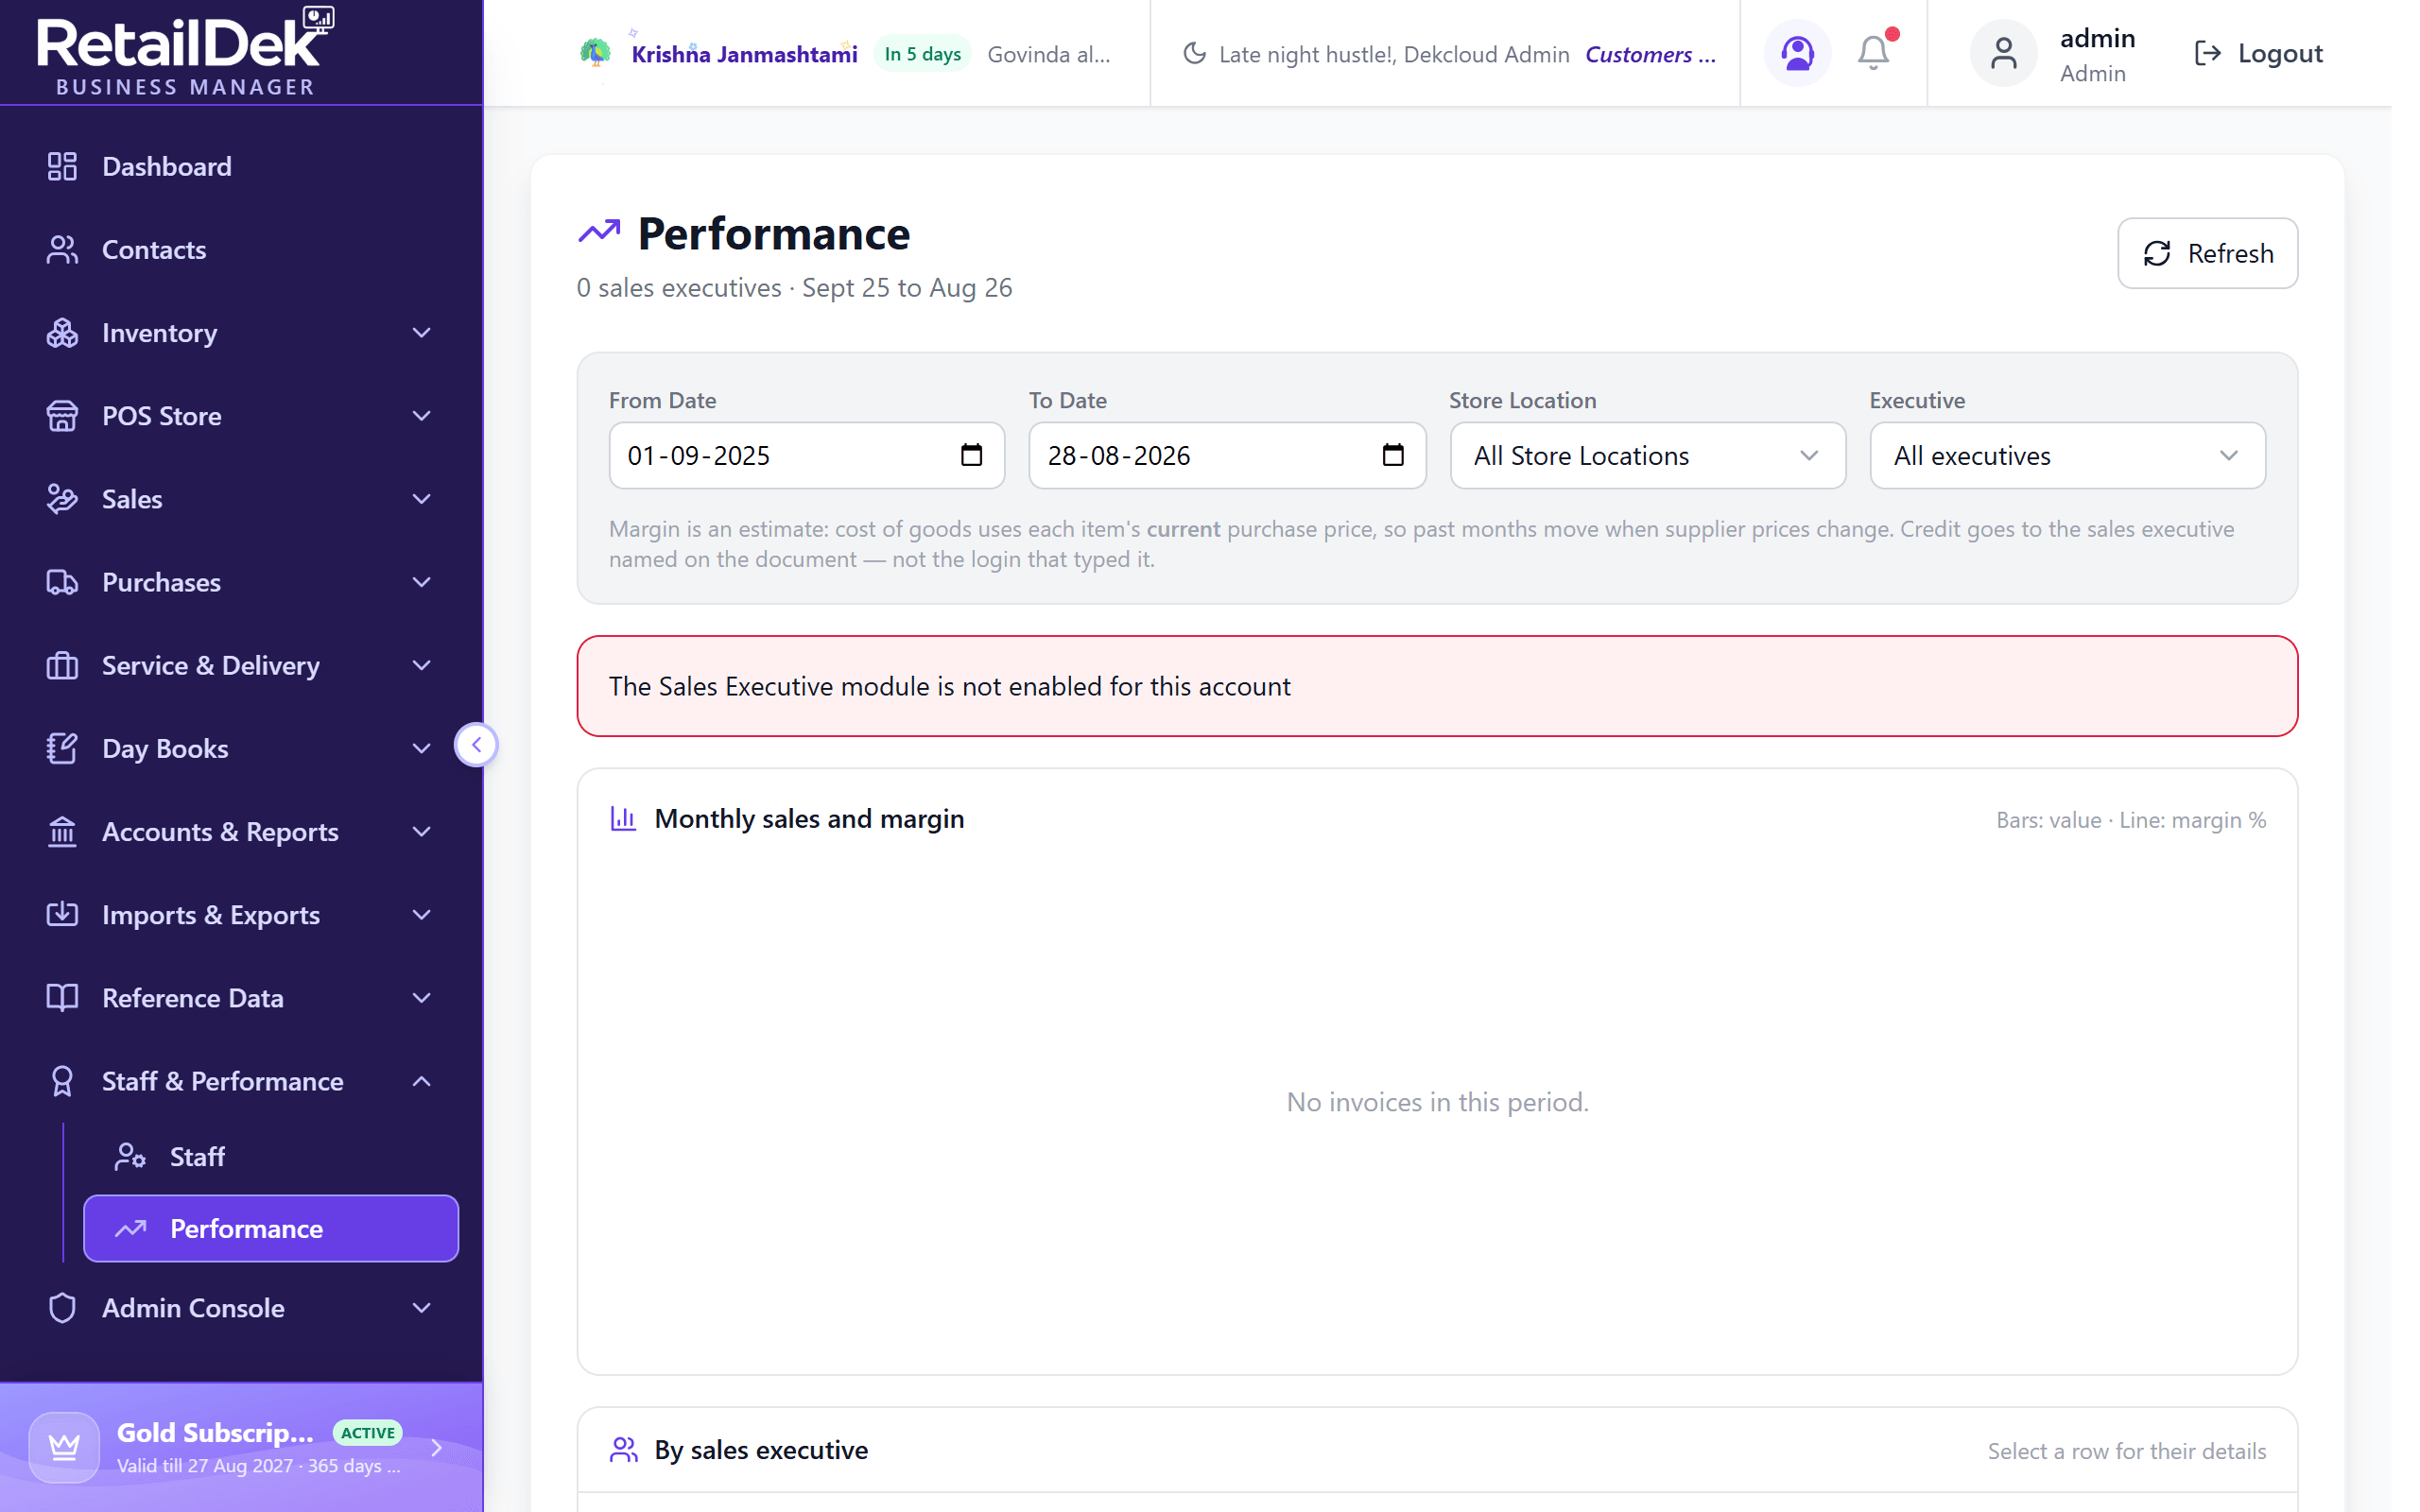Expand the Reference Data chevron
Screen dimensions: 2420x1512
pos(422,997)
